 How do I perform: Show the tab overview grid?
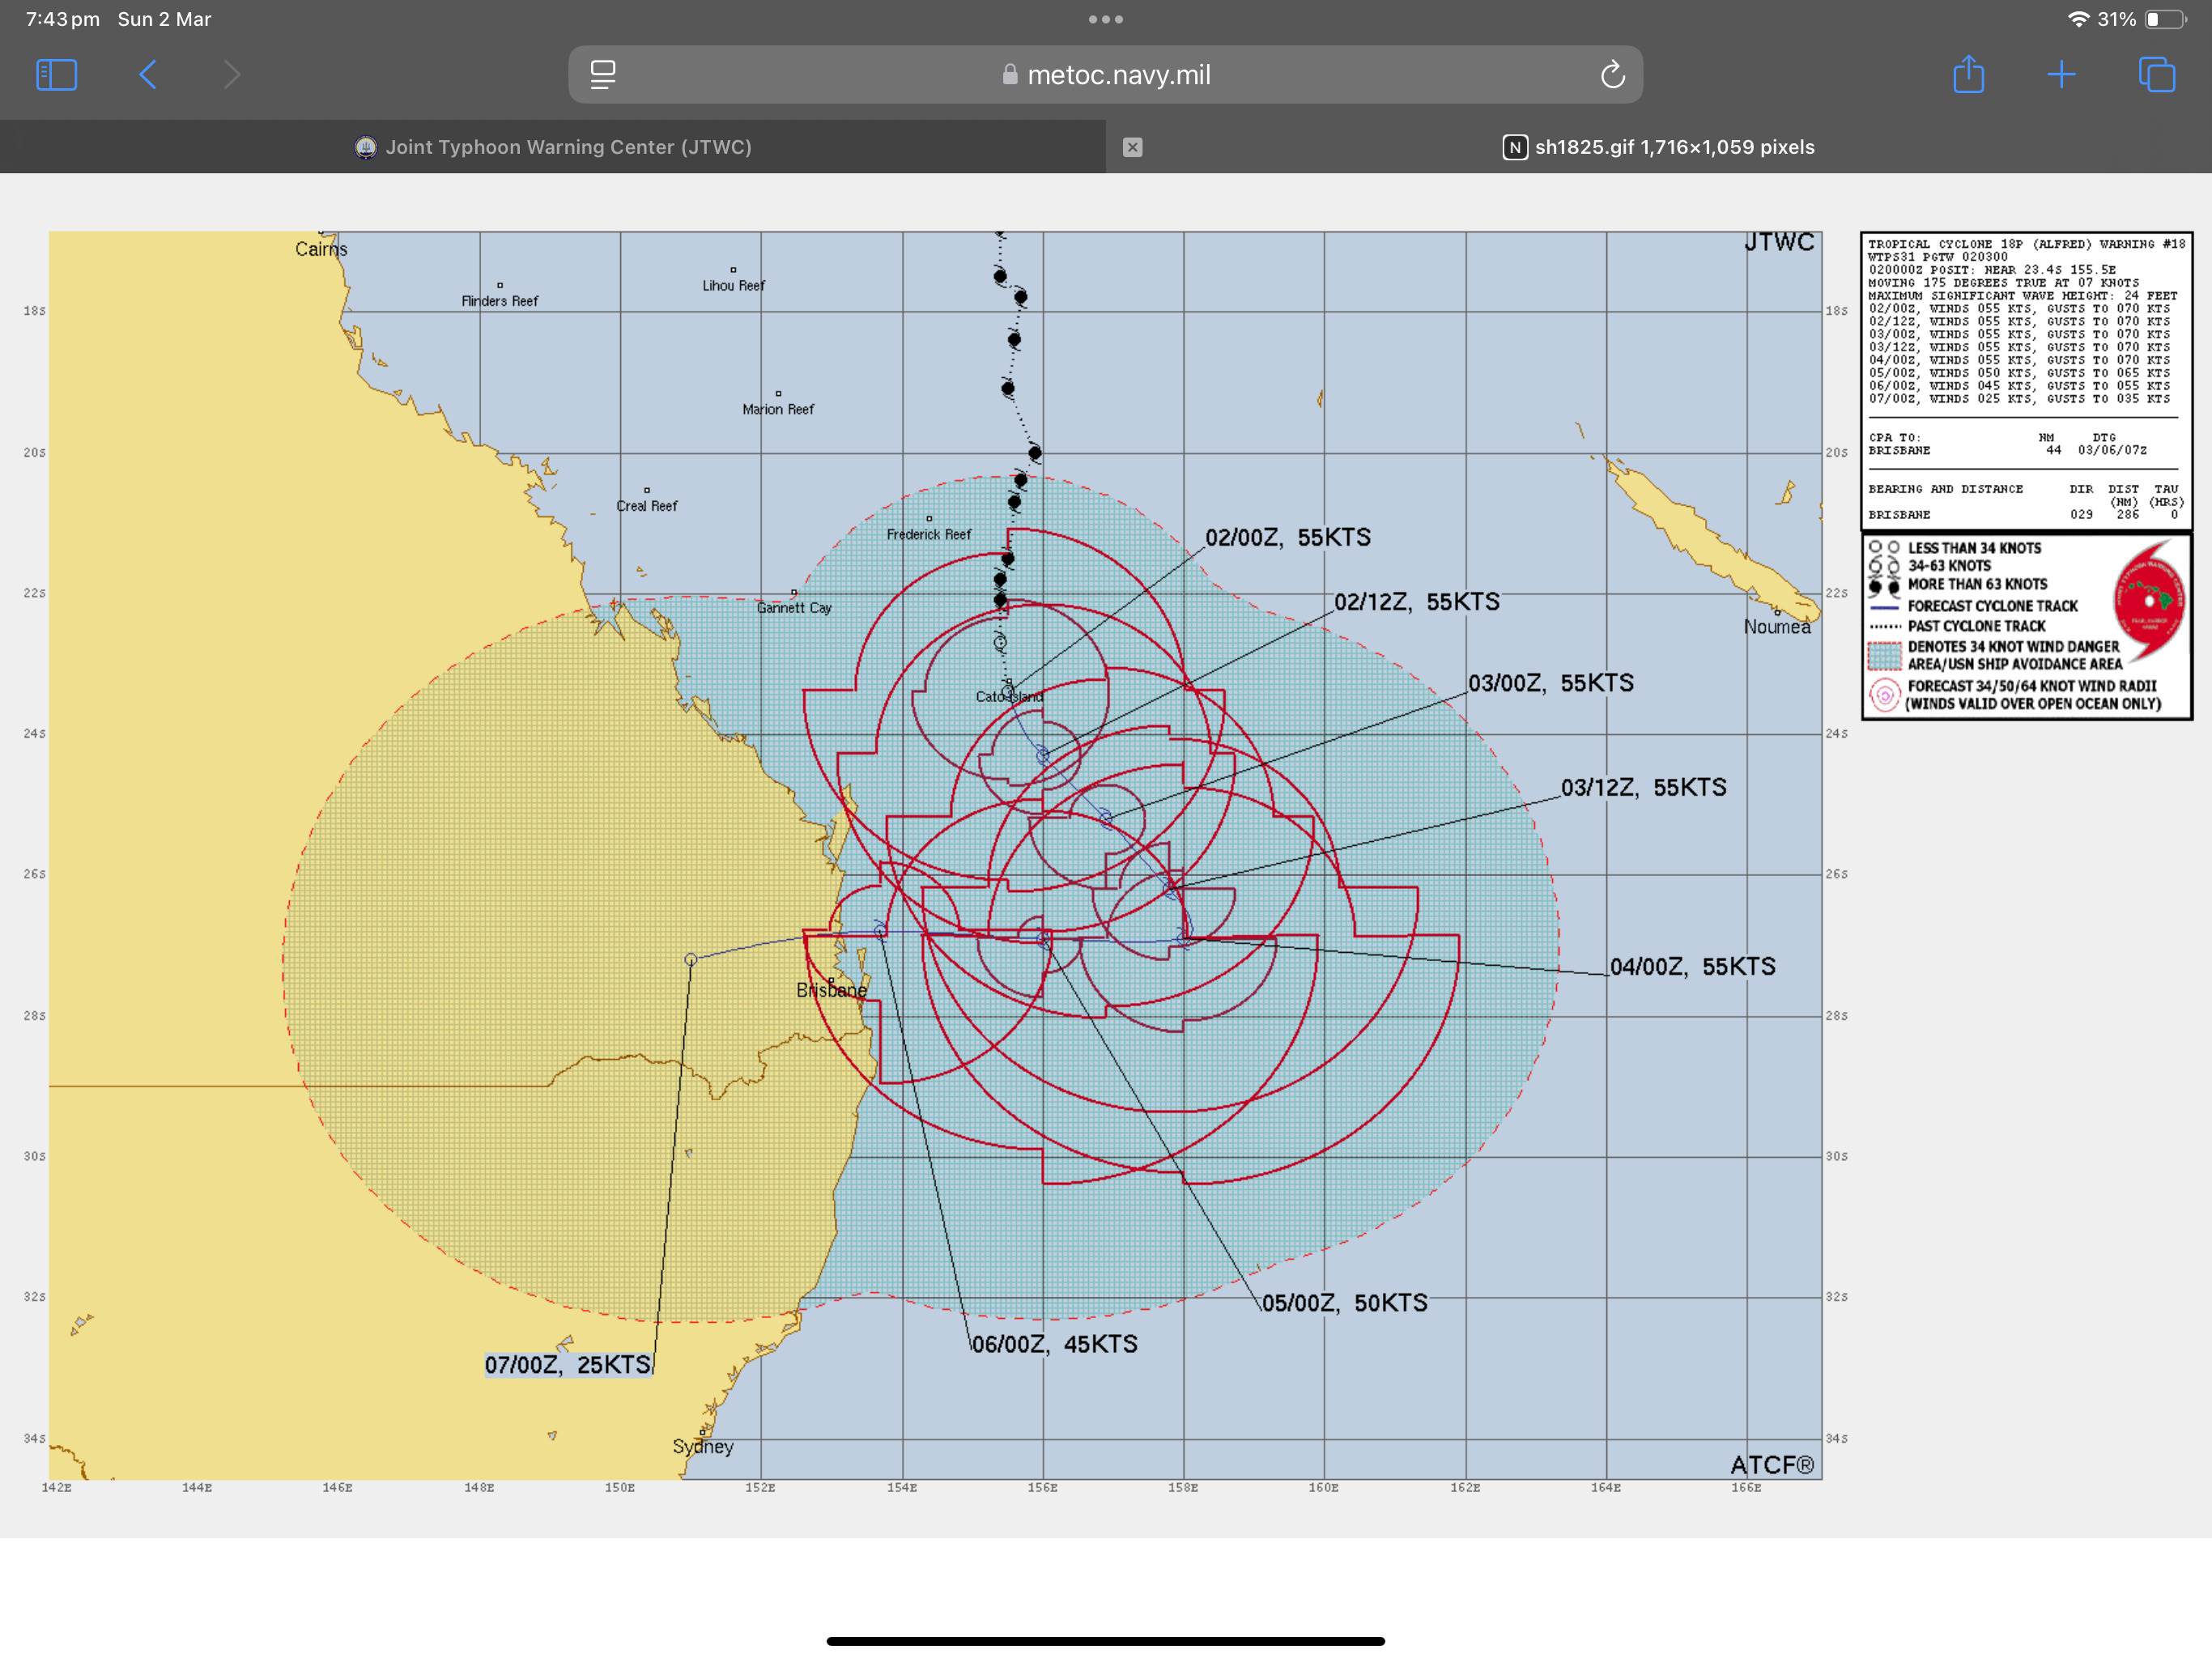click(x=2156, y=75)
